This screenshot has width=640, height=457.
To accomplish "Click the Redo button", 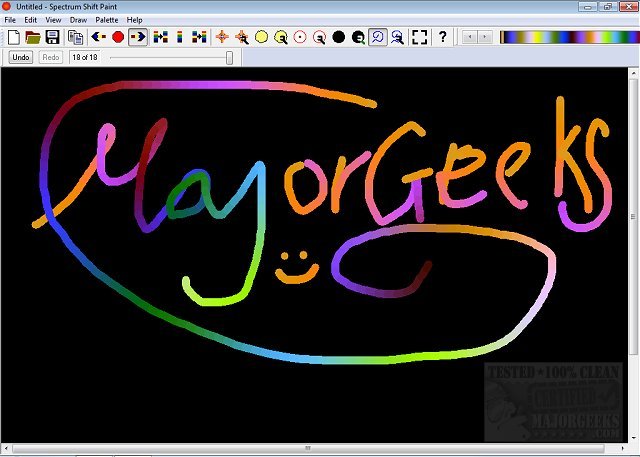I will coord(51,57).
